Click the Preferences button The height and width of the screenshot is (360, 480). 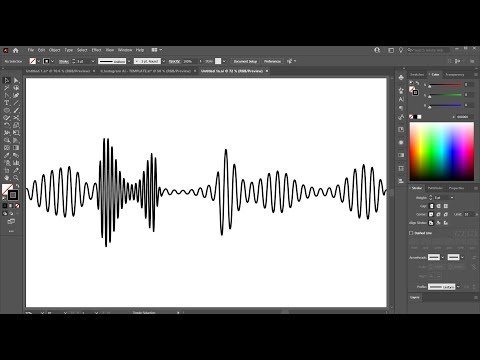pyautogui.click(x=272, y=61)
